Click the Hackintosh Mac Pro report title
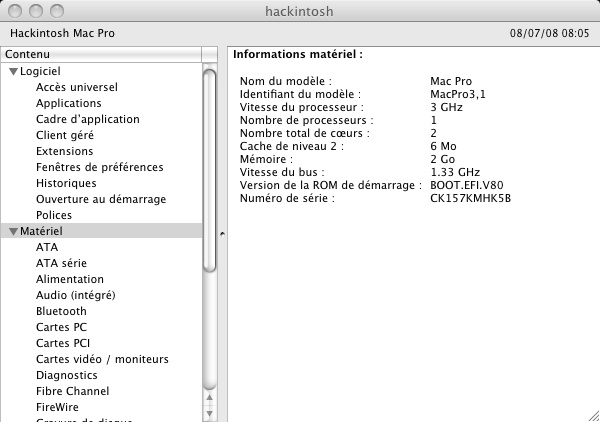The image size is (600, 422). [x=62, y=33]
